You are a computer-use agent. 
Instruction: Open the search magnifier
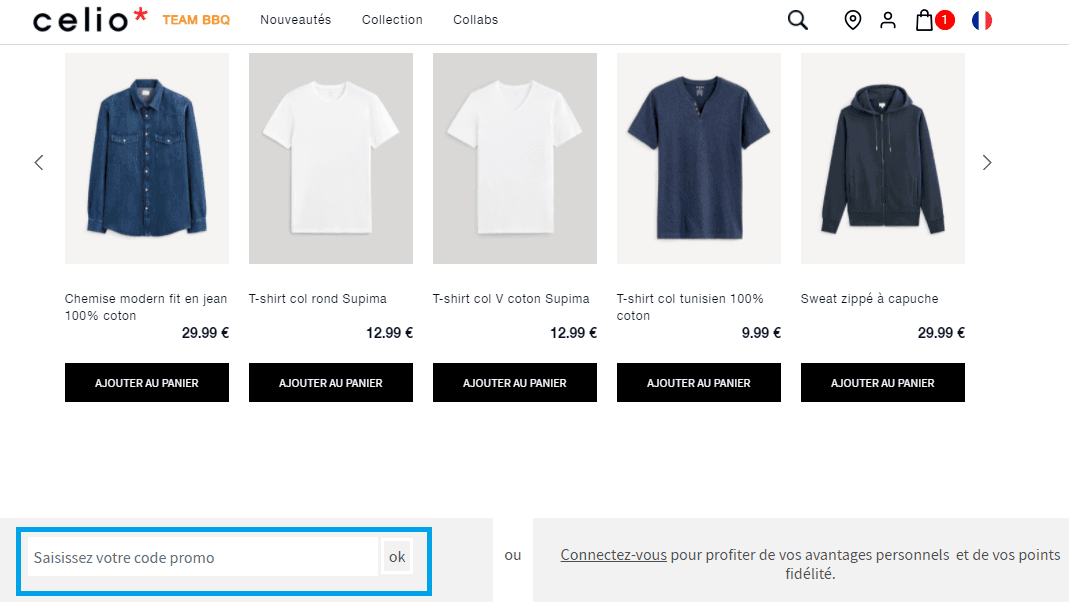(x=797, y=19)
